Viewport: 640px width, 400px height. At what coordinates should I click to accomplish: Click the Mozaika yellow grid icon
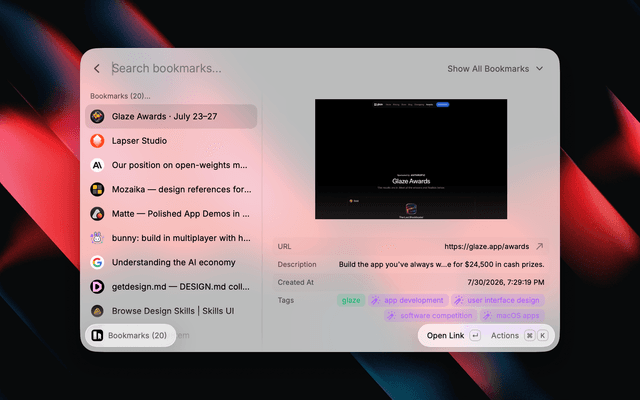pos(97,189)
